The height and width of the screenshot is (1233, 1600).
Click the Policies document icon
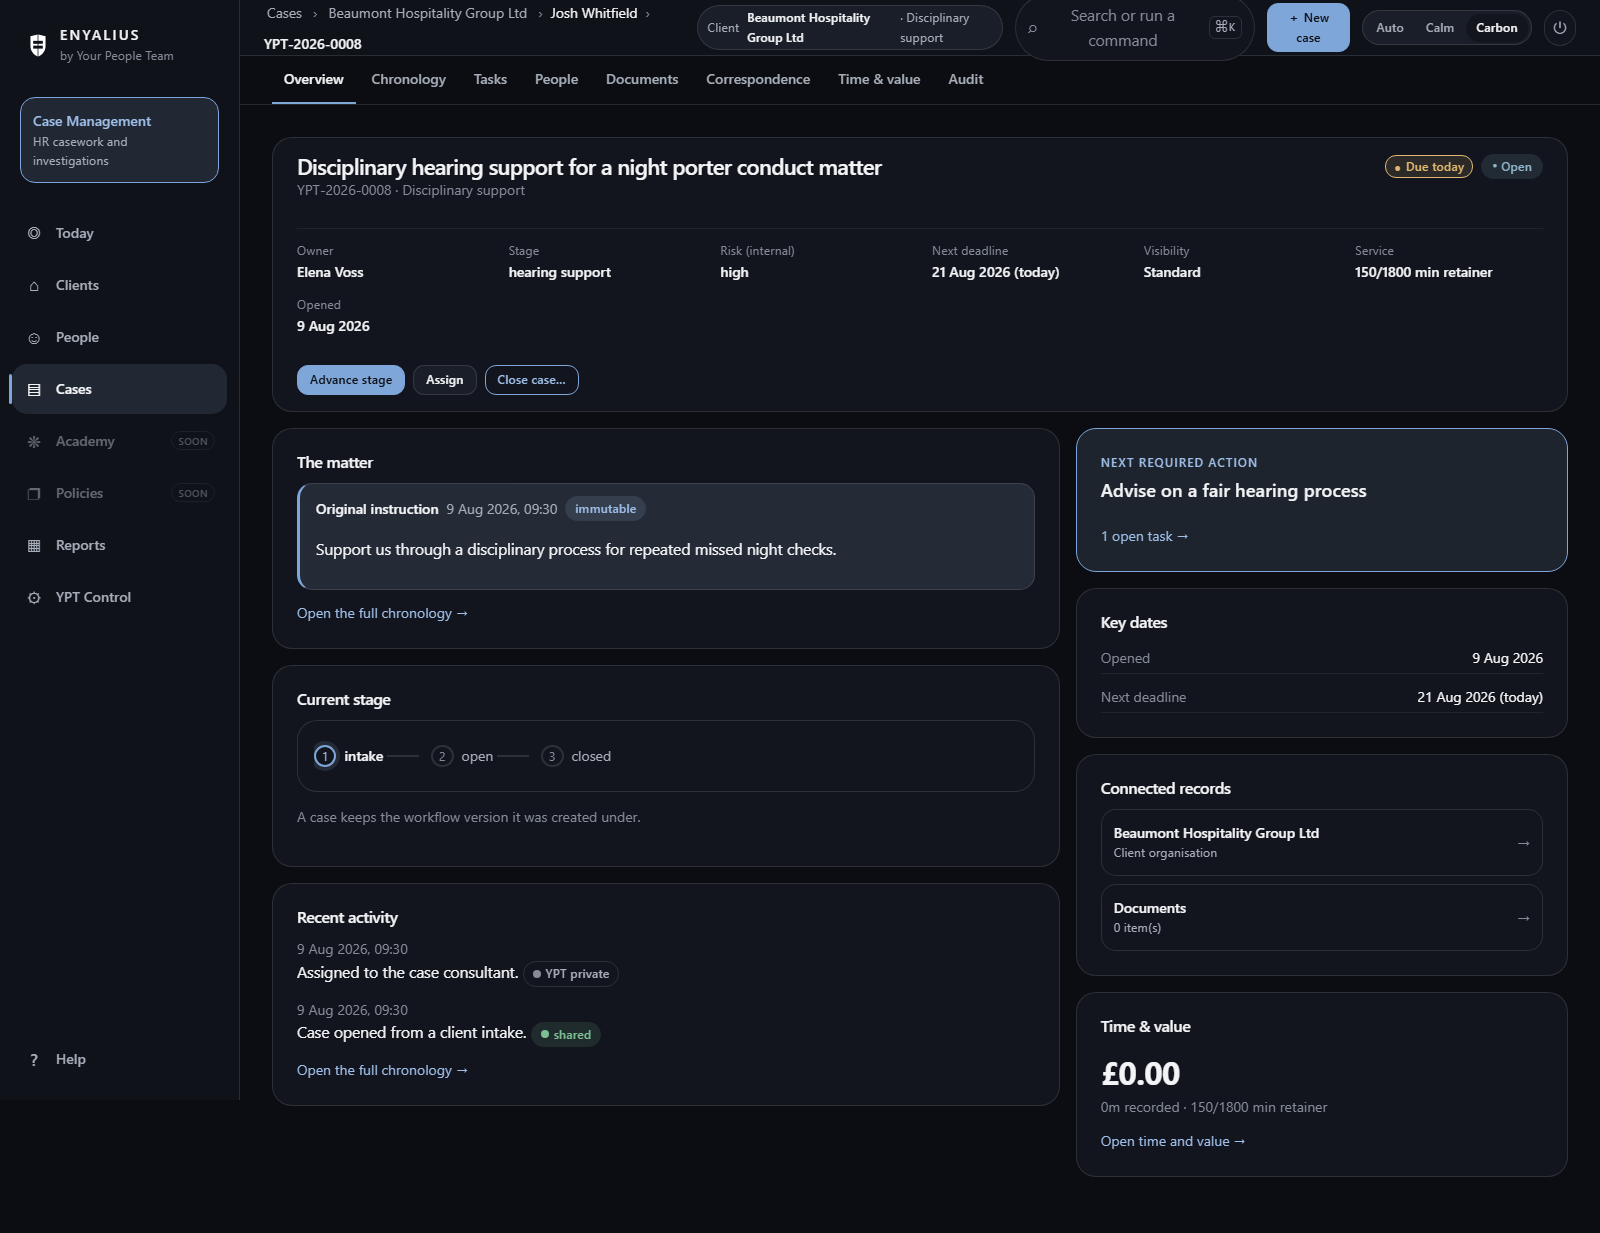click(34, 494)
